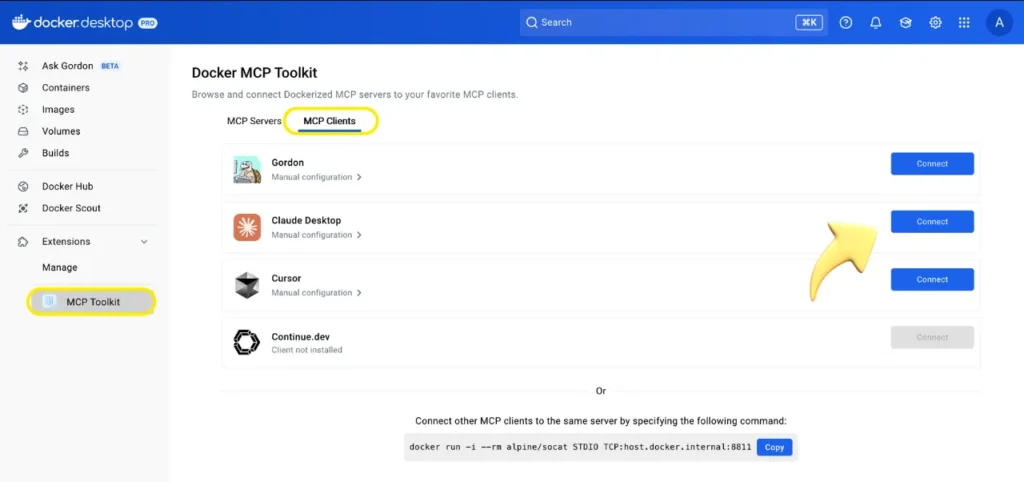Connect the Gordon client
Screen dimensions: 1024x482
(932, 164)
